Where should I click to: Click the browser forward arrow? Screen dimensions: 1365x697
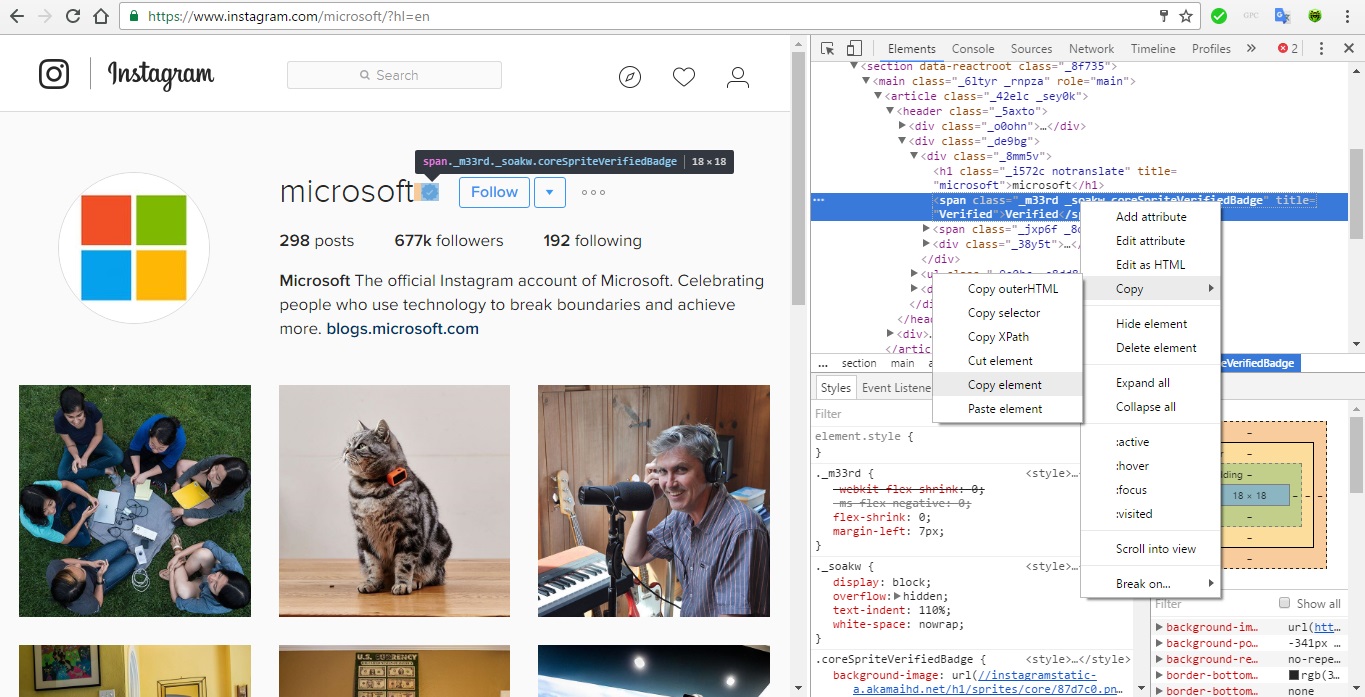tap(45, 16)
